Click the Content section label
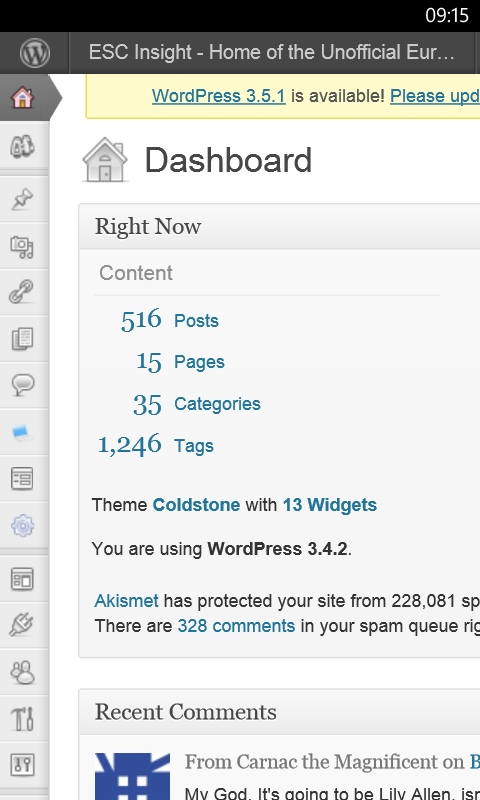The height and width of the screenshot is (800, 480). [136, 273]
